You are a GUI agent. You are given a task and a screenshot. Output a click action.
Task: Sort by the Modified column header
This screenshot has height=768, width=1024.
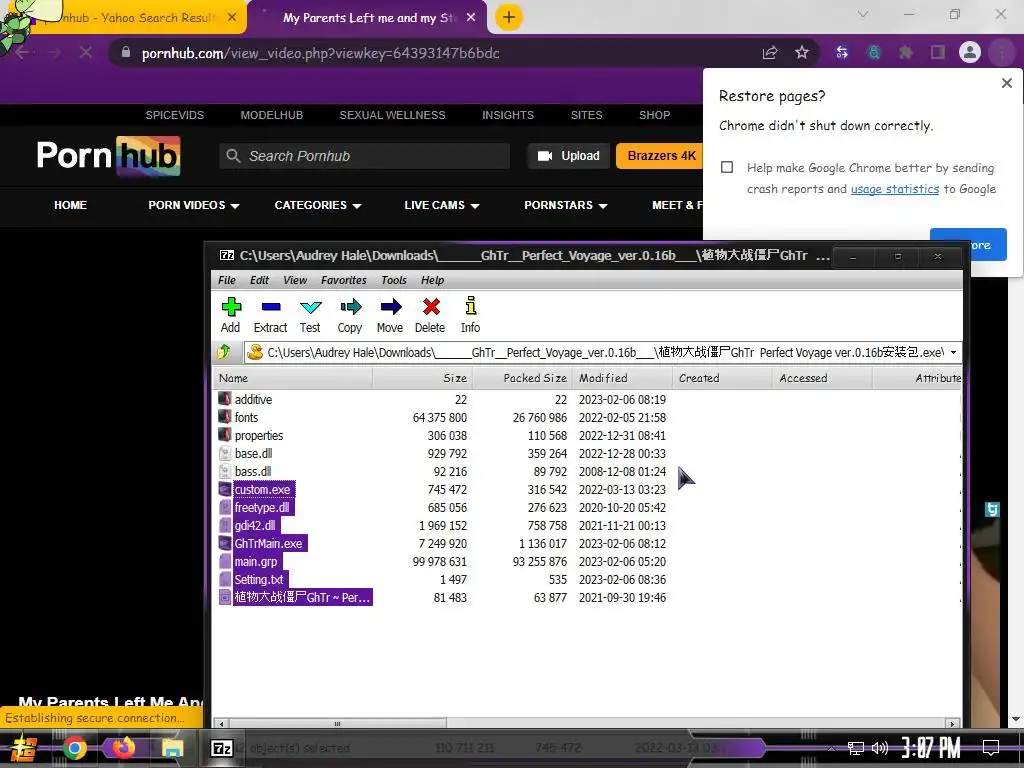tap(622, 378)
